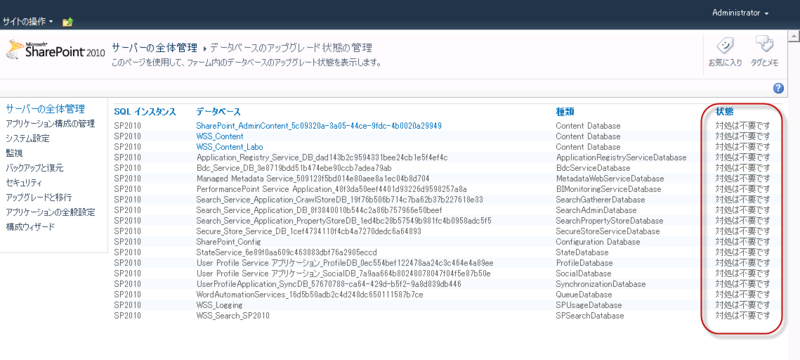Open the blue help icon
Screen dimensions: 800x360
click(778, 88)
